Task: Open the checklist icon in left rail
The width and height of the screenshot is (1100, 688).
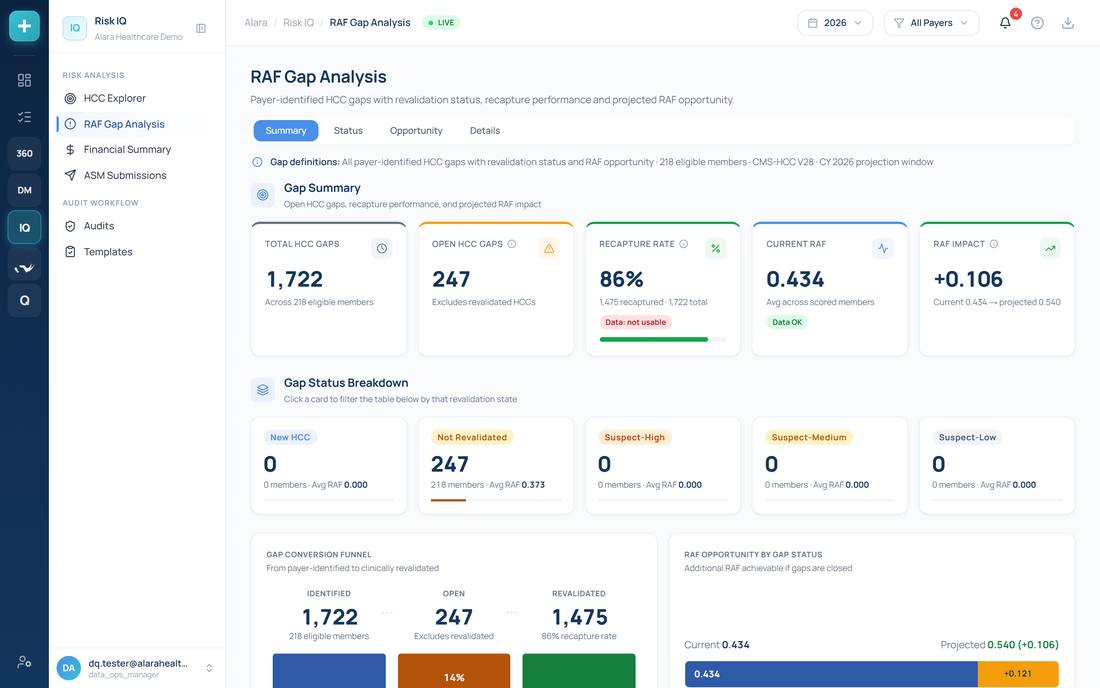Action: point(24,116)
